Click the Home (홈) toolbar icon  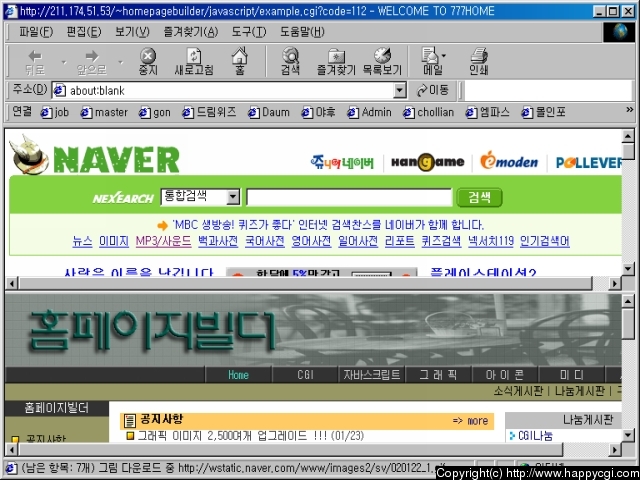click(240, 62)
